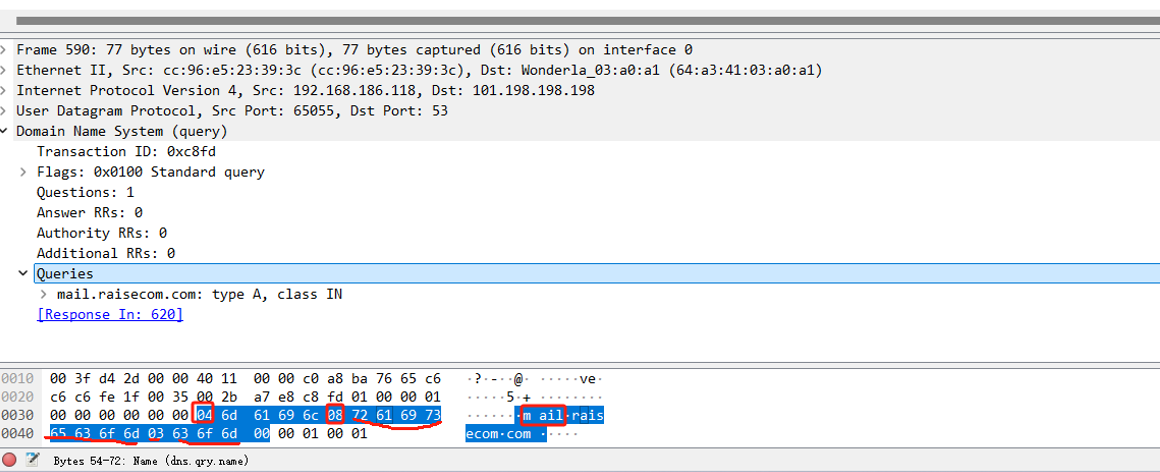
Task: Select the Authority RRs: 0 field
Action: coord(101,233)
